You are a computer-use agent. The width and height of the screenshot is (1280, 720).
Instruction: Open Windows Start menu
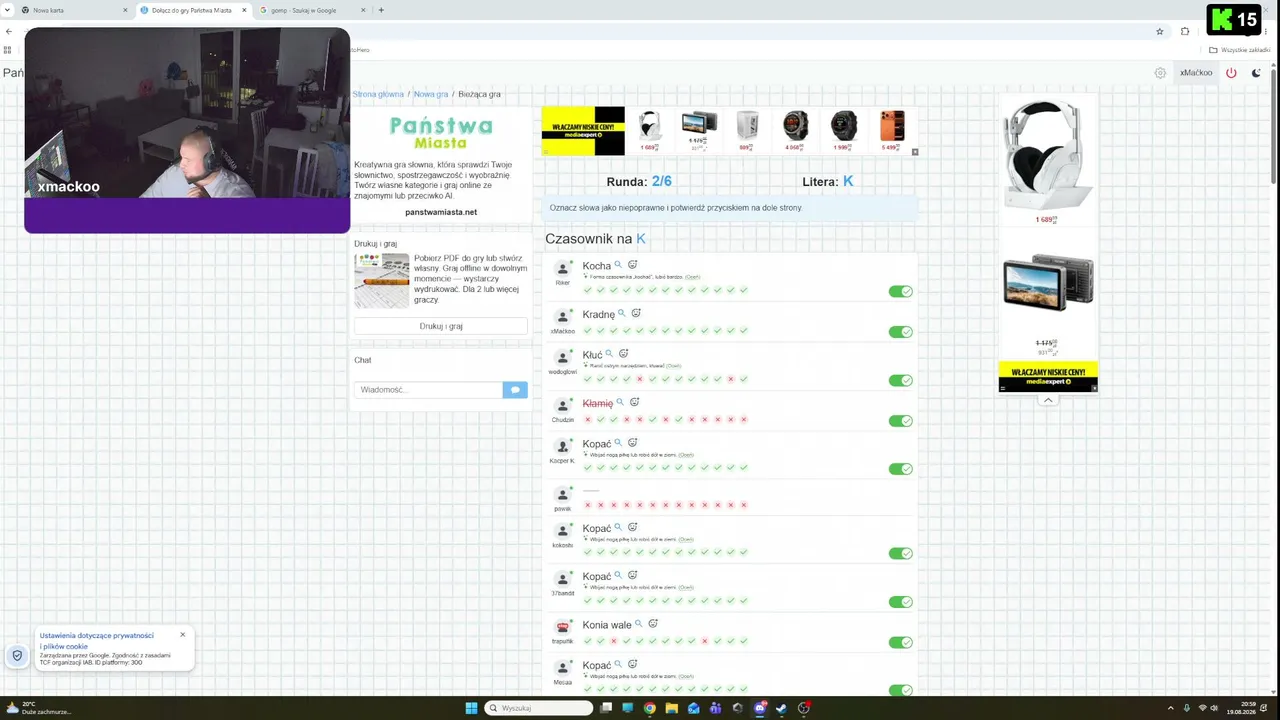pos(471,708)
